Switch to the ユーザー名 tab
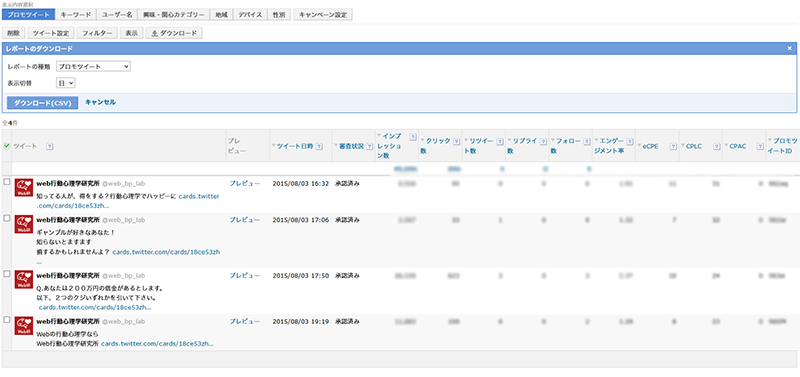800x377 pixels. point(116,15)
